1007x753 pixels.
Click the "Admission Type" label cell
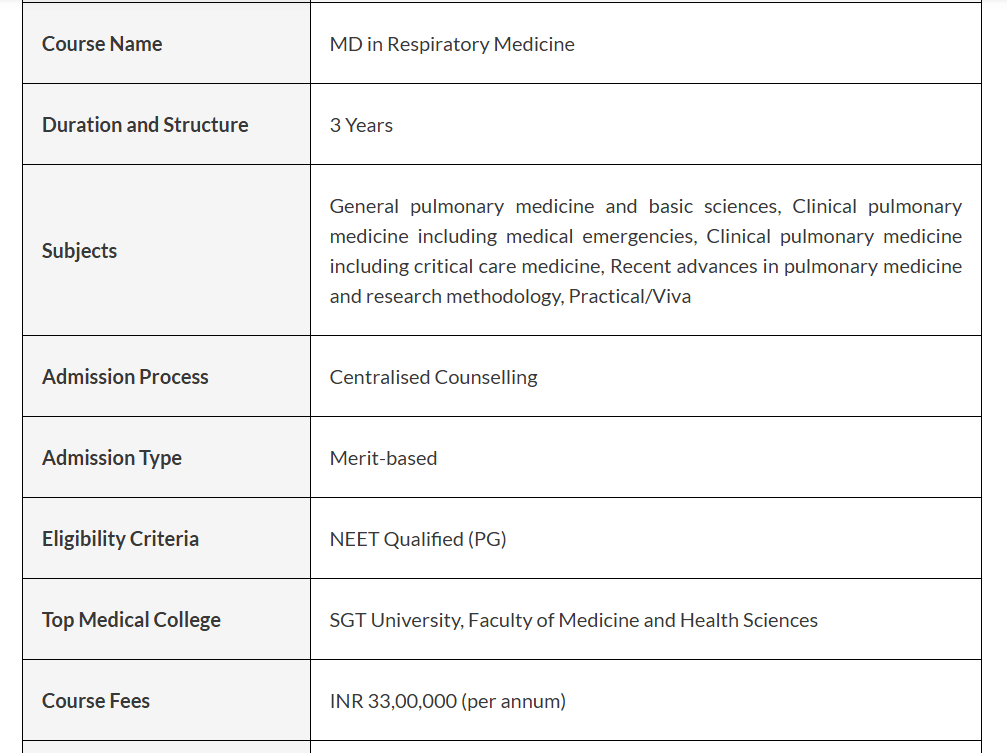coord(112,458)
